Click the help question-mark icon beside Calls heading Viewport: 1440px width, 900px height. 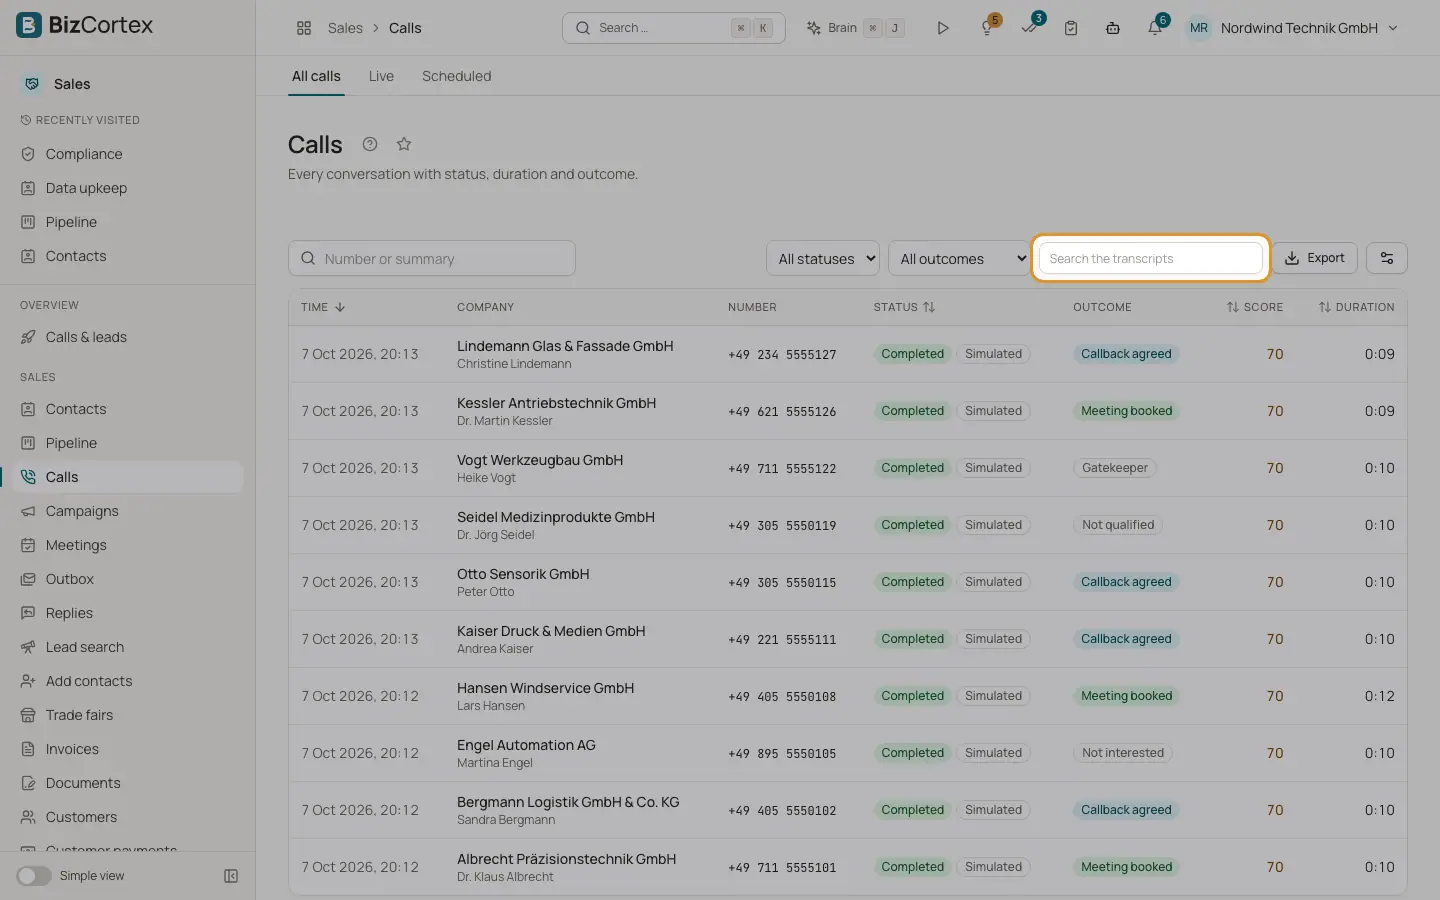370,144
